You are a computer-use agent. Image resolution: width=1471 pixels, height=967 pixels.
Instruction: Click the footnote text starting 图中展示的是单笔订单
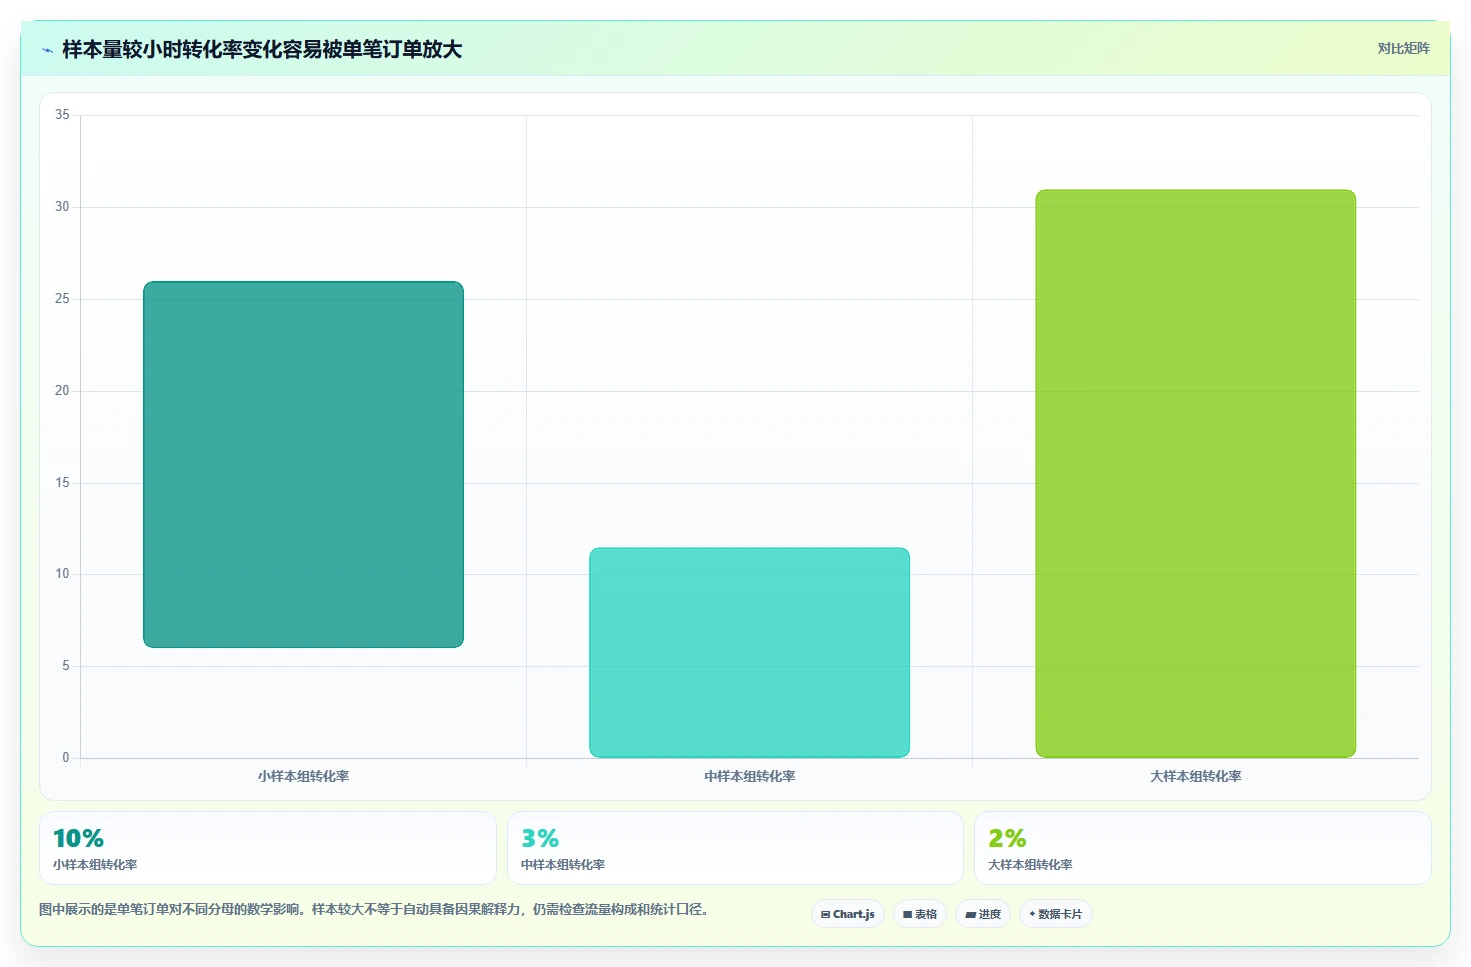pyautogui.click(x=374, y=909)
